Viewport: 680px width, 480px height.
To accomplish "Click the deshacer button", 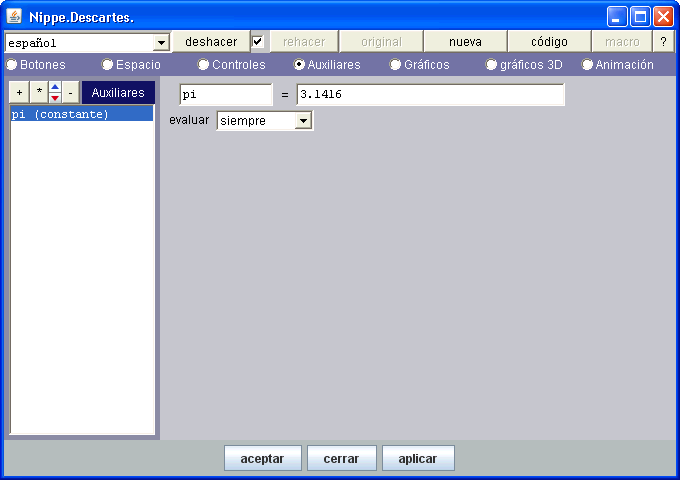I will pyautogui.click(x=211, y=42).
